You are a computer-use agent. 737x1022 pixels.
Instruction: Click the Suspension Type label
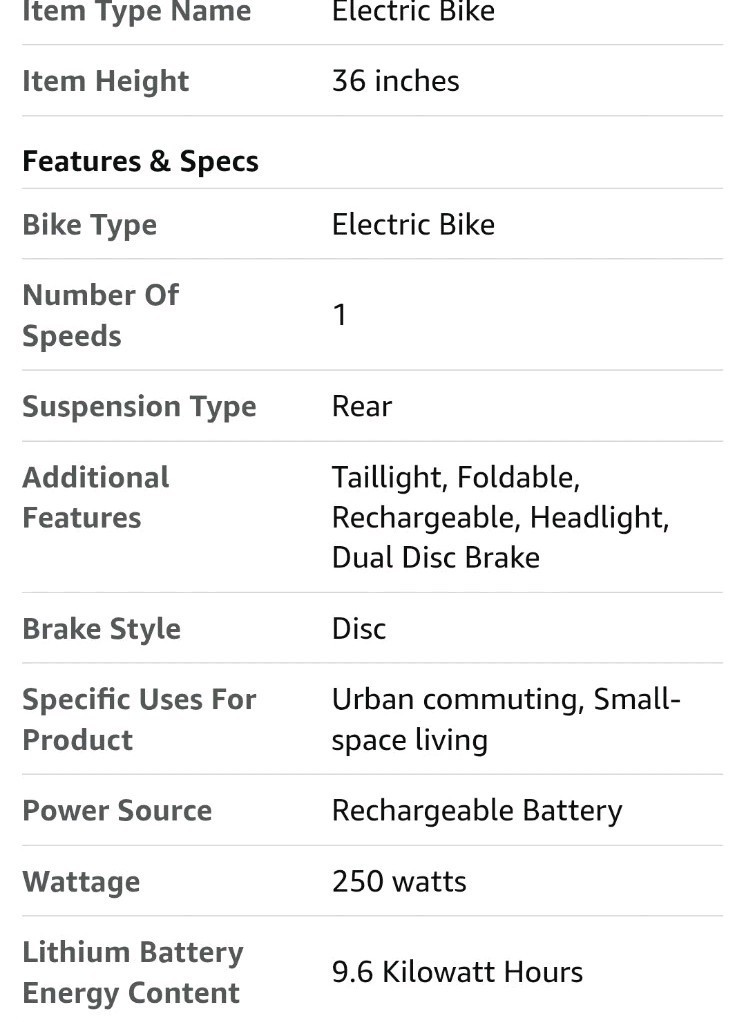139,407
